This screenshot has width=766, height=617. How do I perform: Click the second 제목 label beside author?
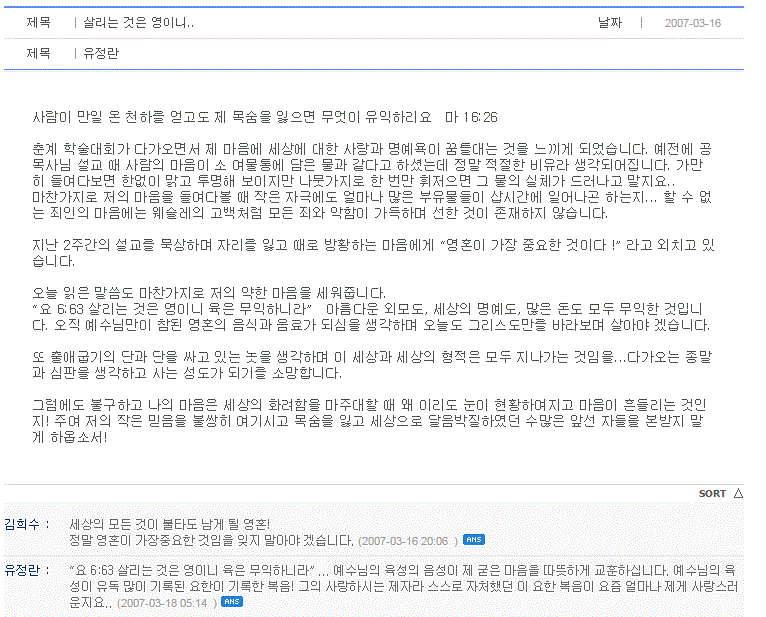coord(39,53)
